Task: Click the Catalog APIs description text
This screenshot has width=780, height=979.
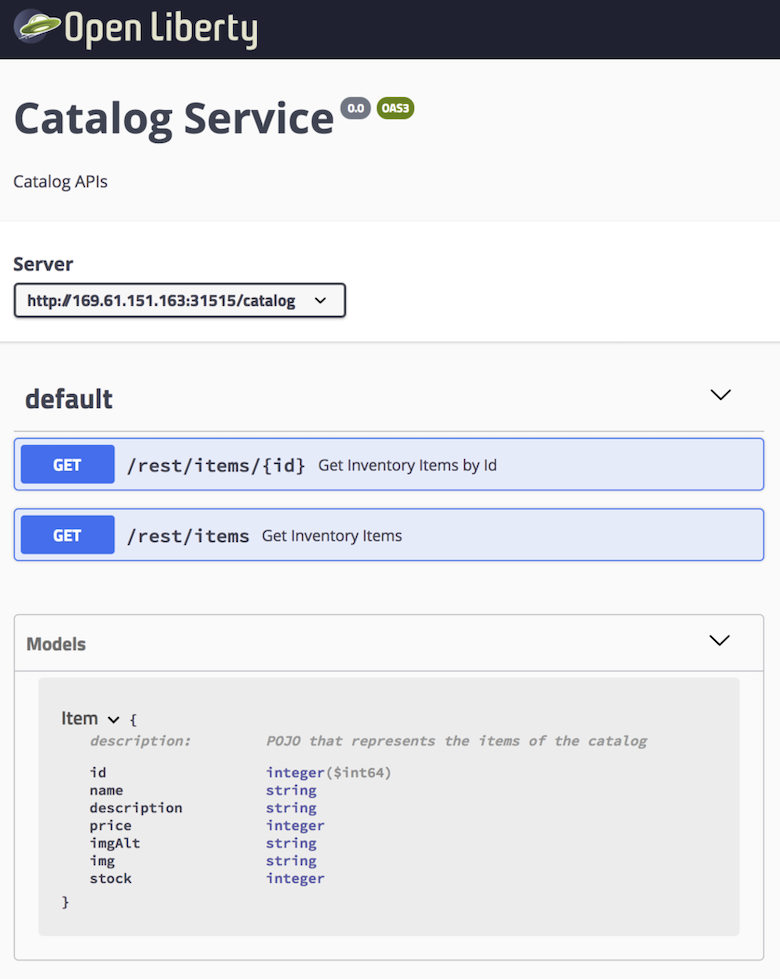Action: [x=60, y=181]
